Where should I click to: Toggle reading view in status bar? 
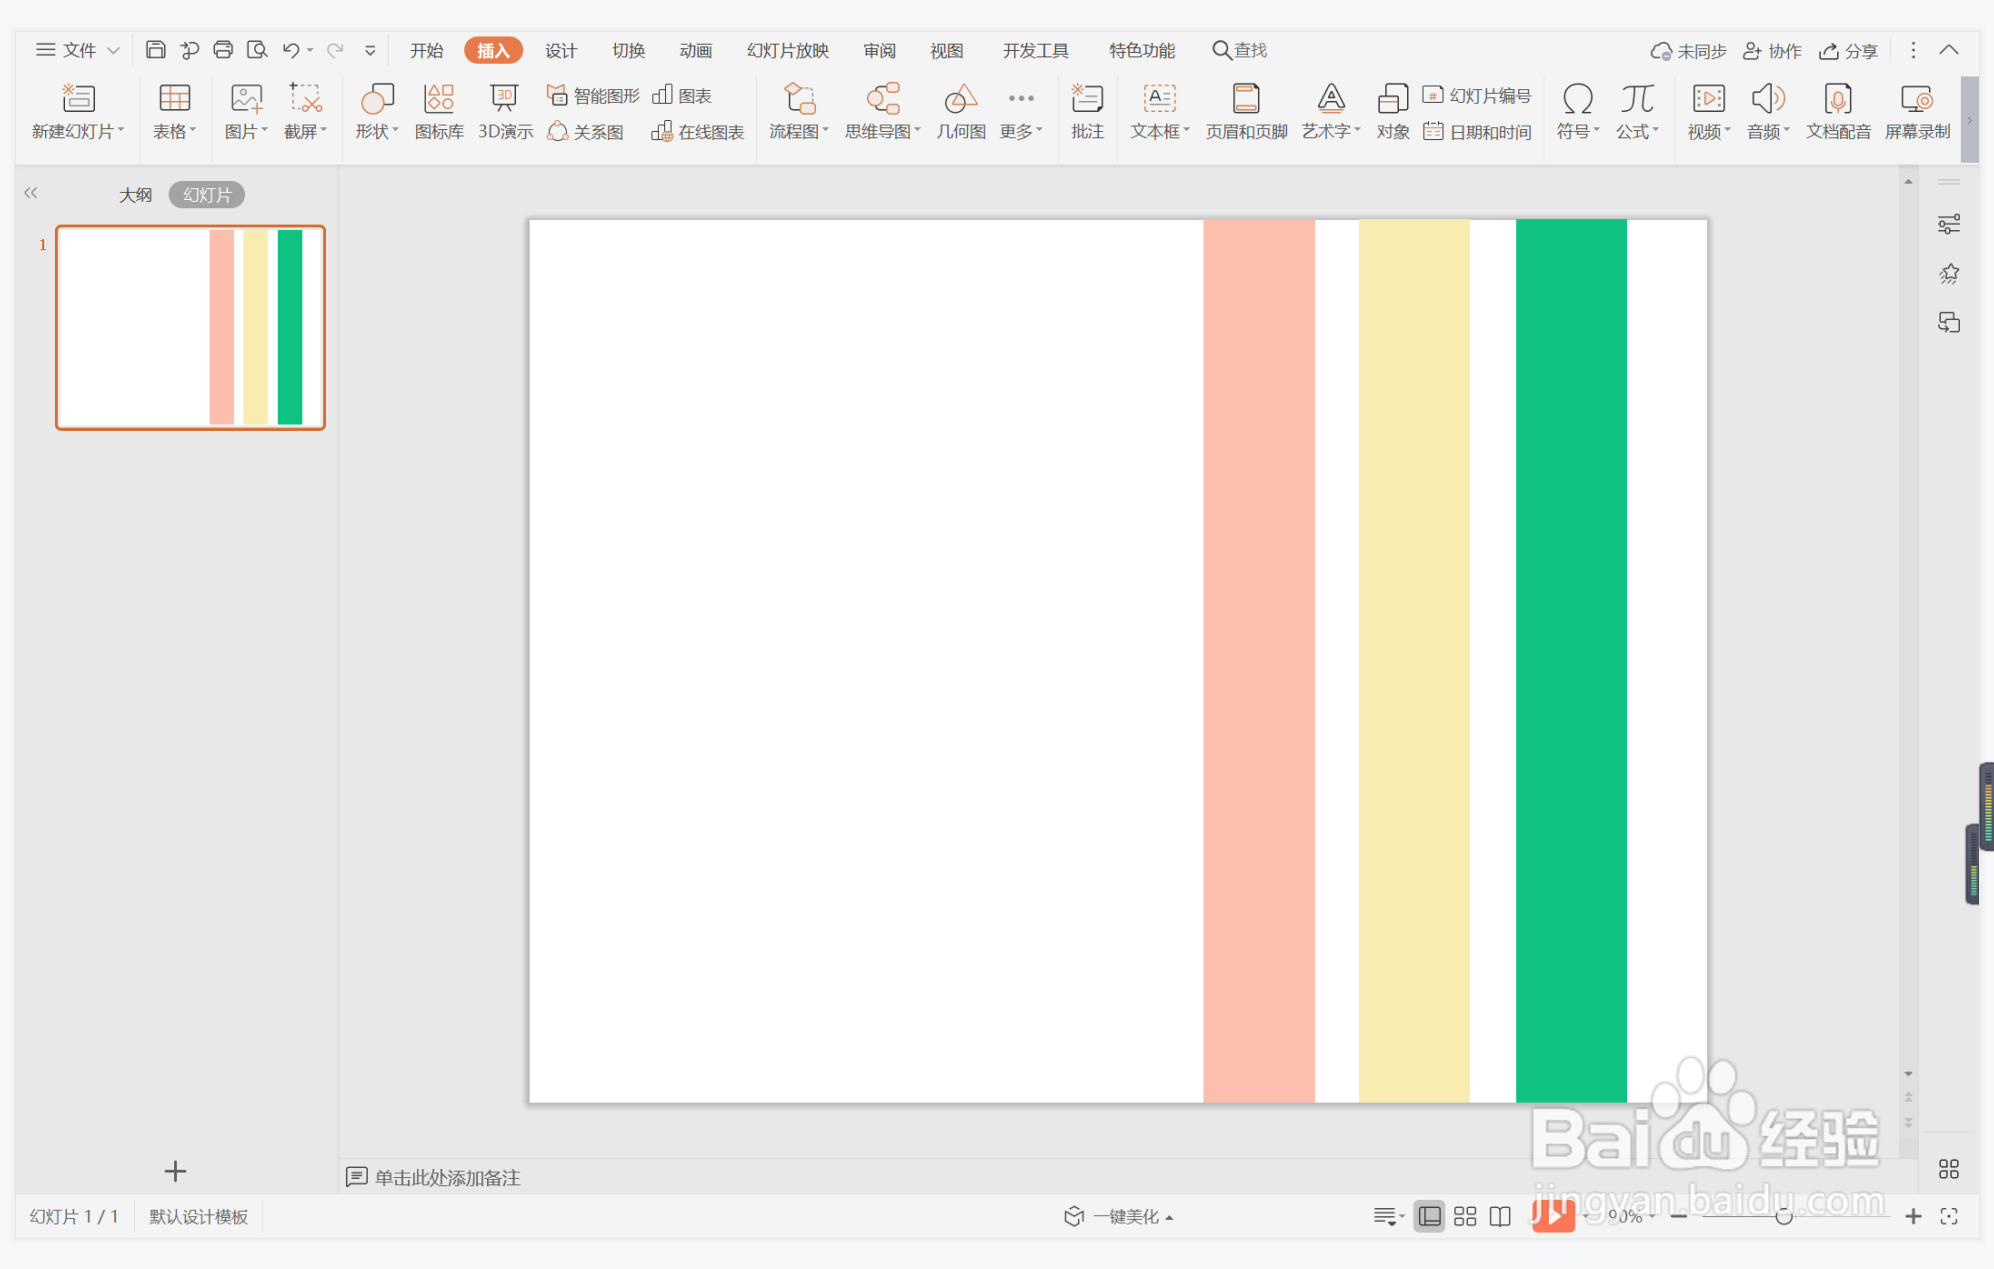click(x=1500, y=1216)
